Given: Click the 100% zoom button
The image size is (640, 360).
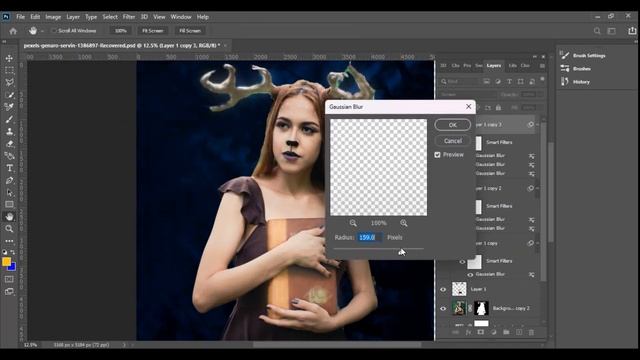Looking at the screenshot, I should tap(121, 31).
